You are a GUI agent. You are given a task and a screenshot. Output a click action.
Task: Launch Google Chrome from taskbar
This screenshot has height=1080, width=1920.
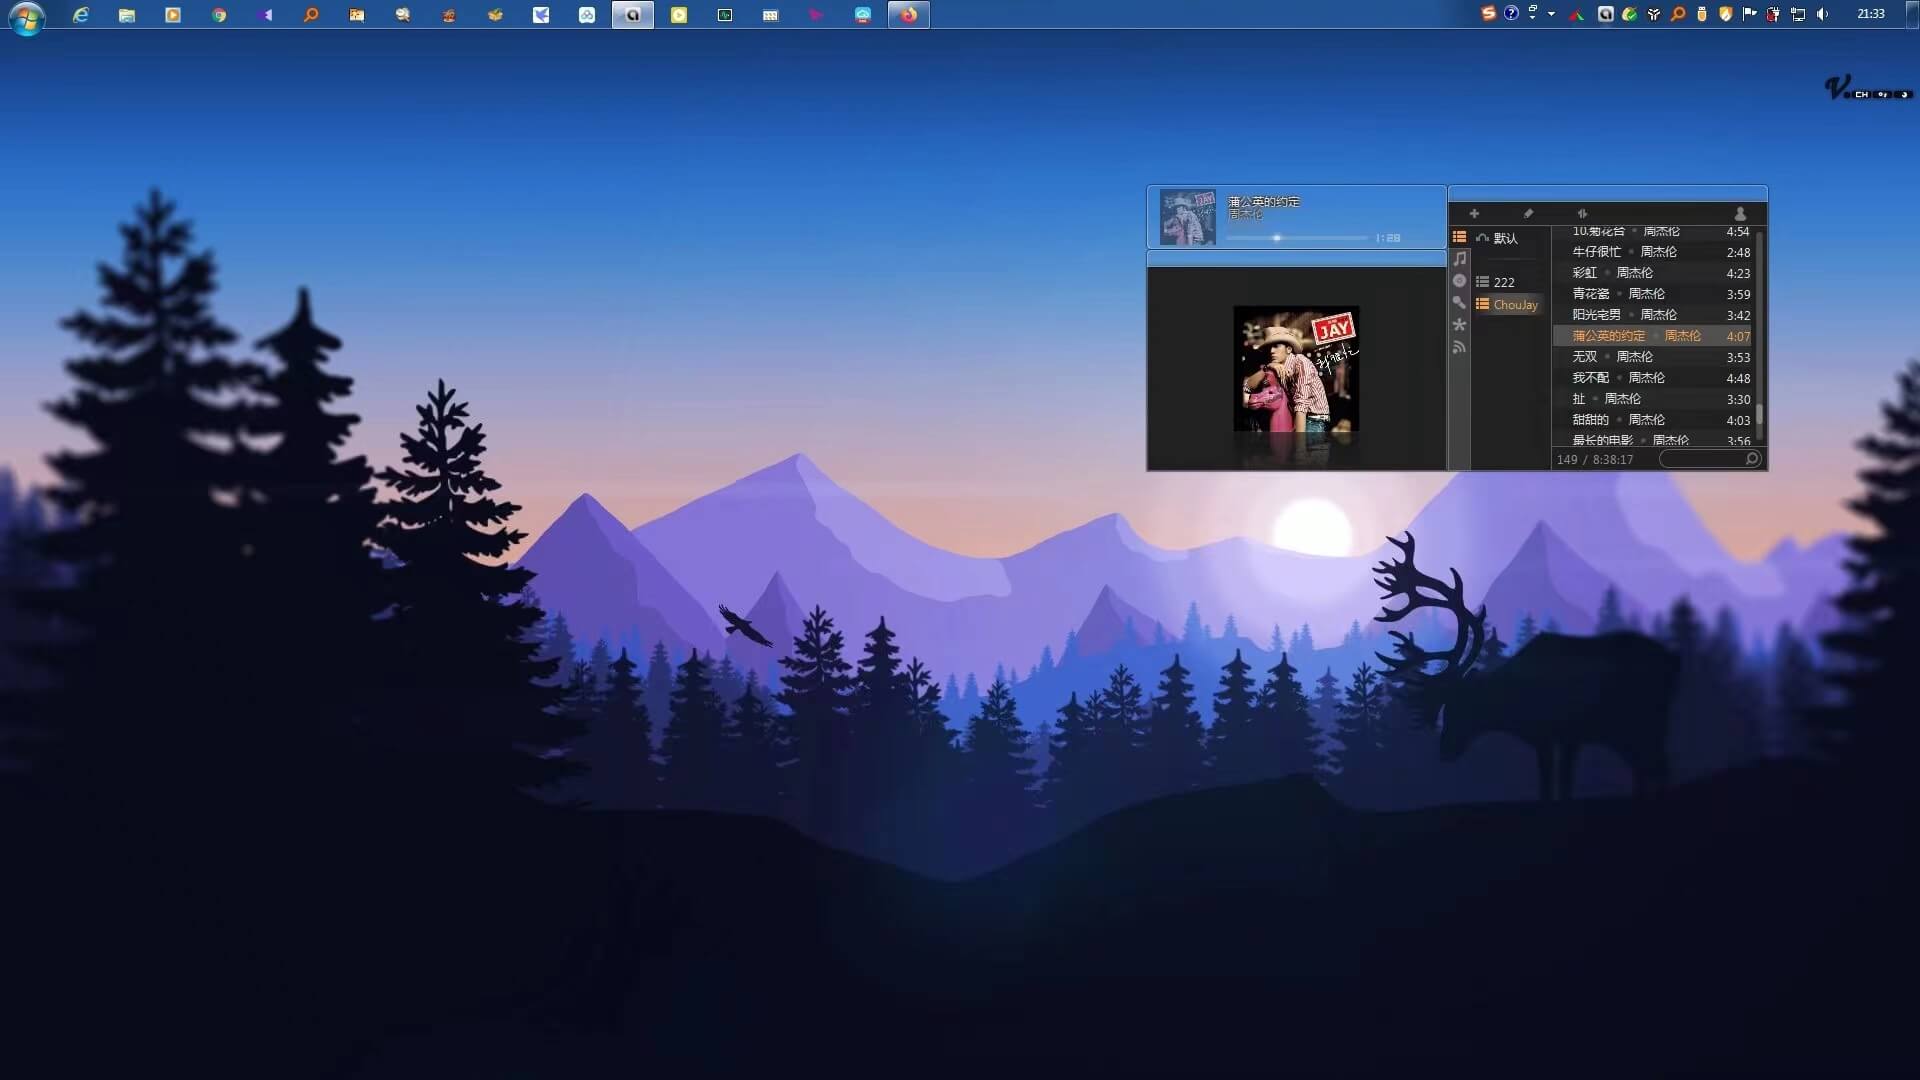219,15
